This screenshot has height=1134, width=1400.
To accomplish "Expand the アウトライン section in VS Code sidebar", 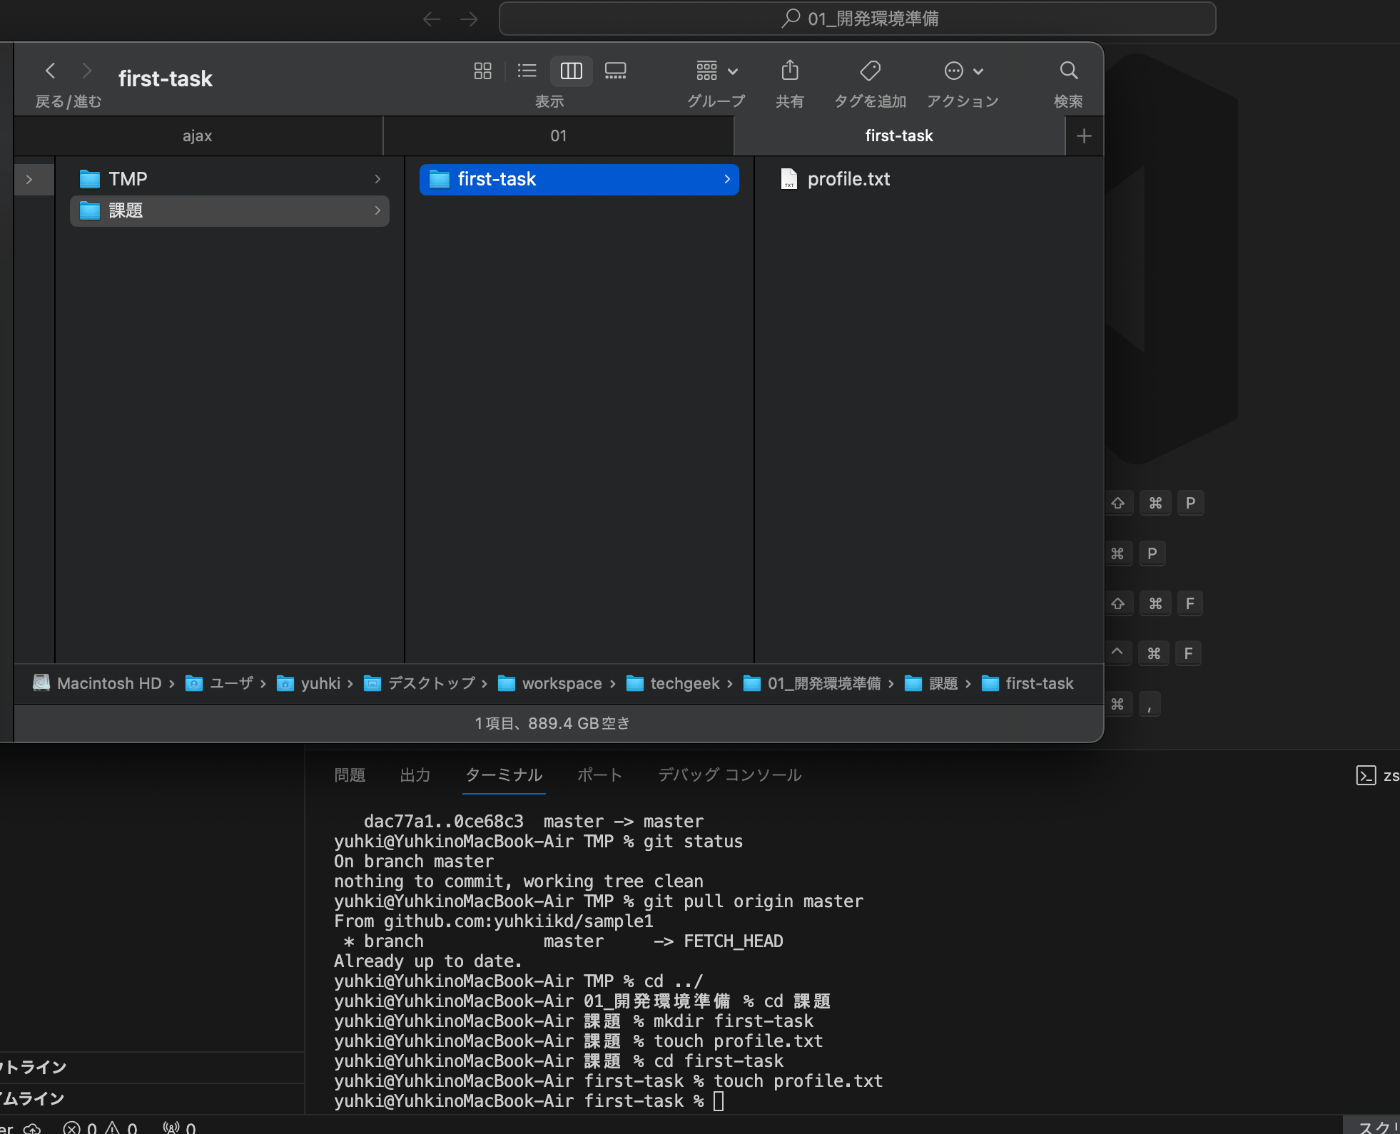I will click(152, 1067).
